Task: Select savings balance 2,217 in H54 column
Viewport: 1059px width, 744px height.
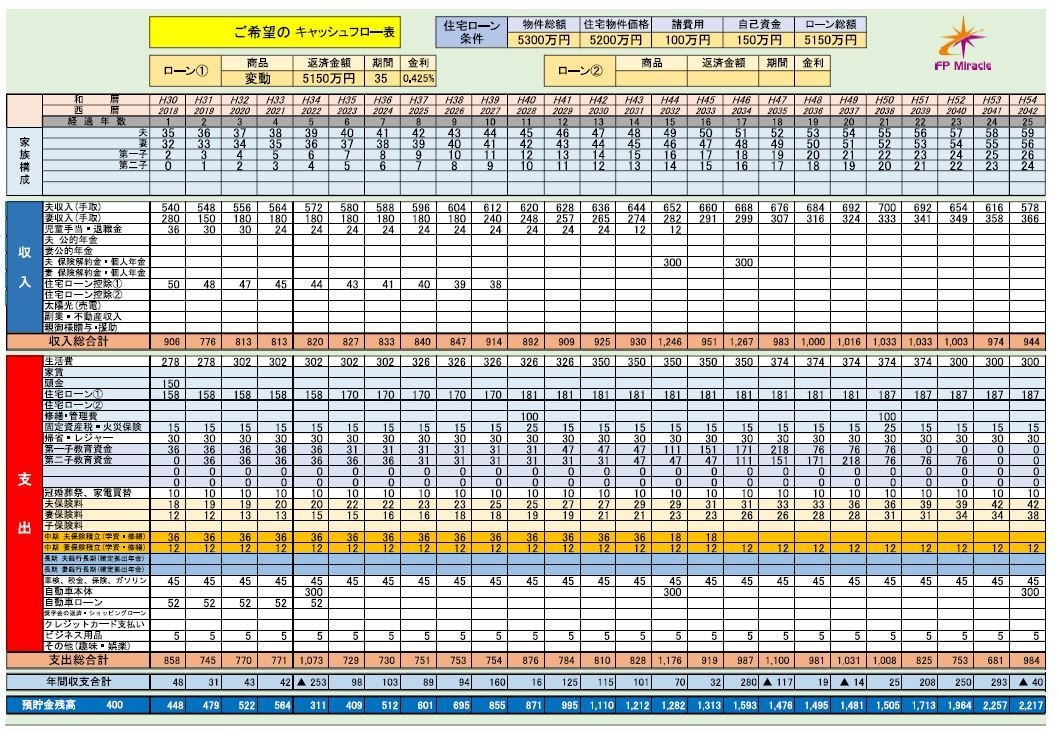Action: [x=1027, y=706]
